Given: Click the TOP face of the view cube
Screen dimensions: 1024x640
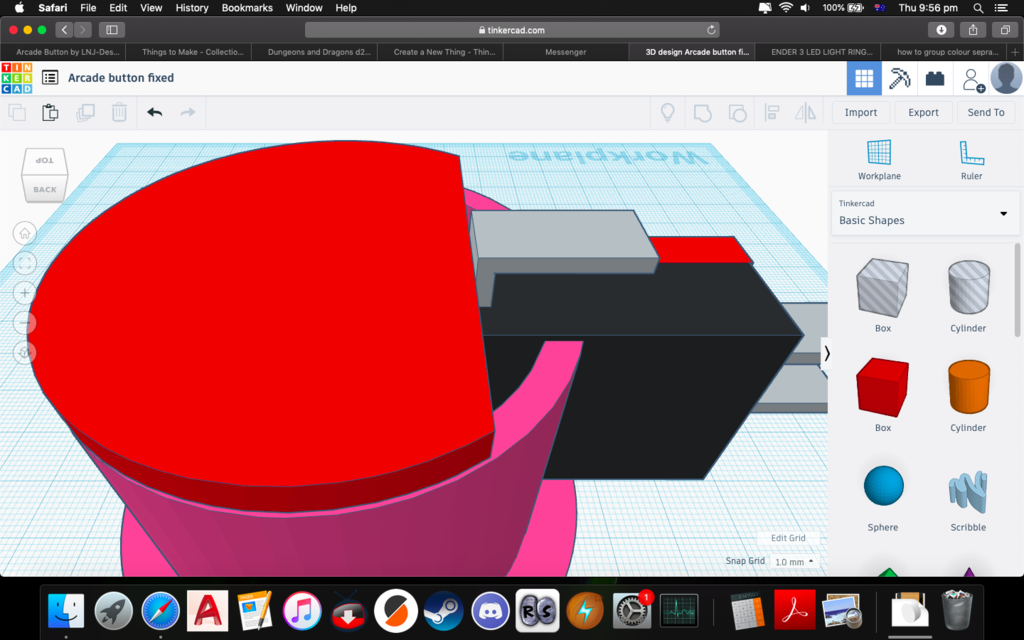Looking at the screenshot, I should coord(47,160).
